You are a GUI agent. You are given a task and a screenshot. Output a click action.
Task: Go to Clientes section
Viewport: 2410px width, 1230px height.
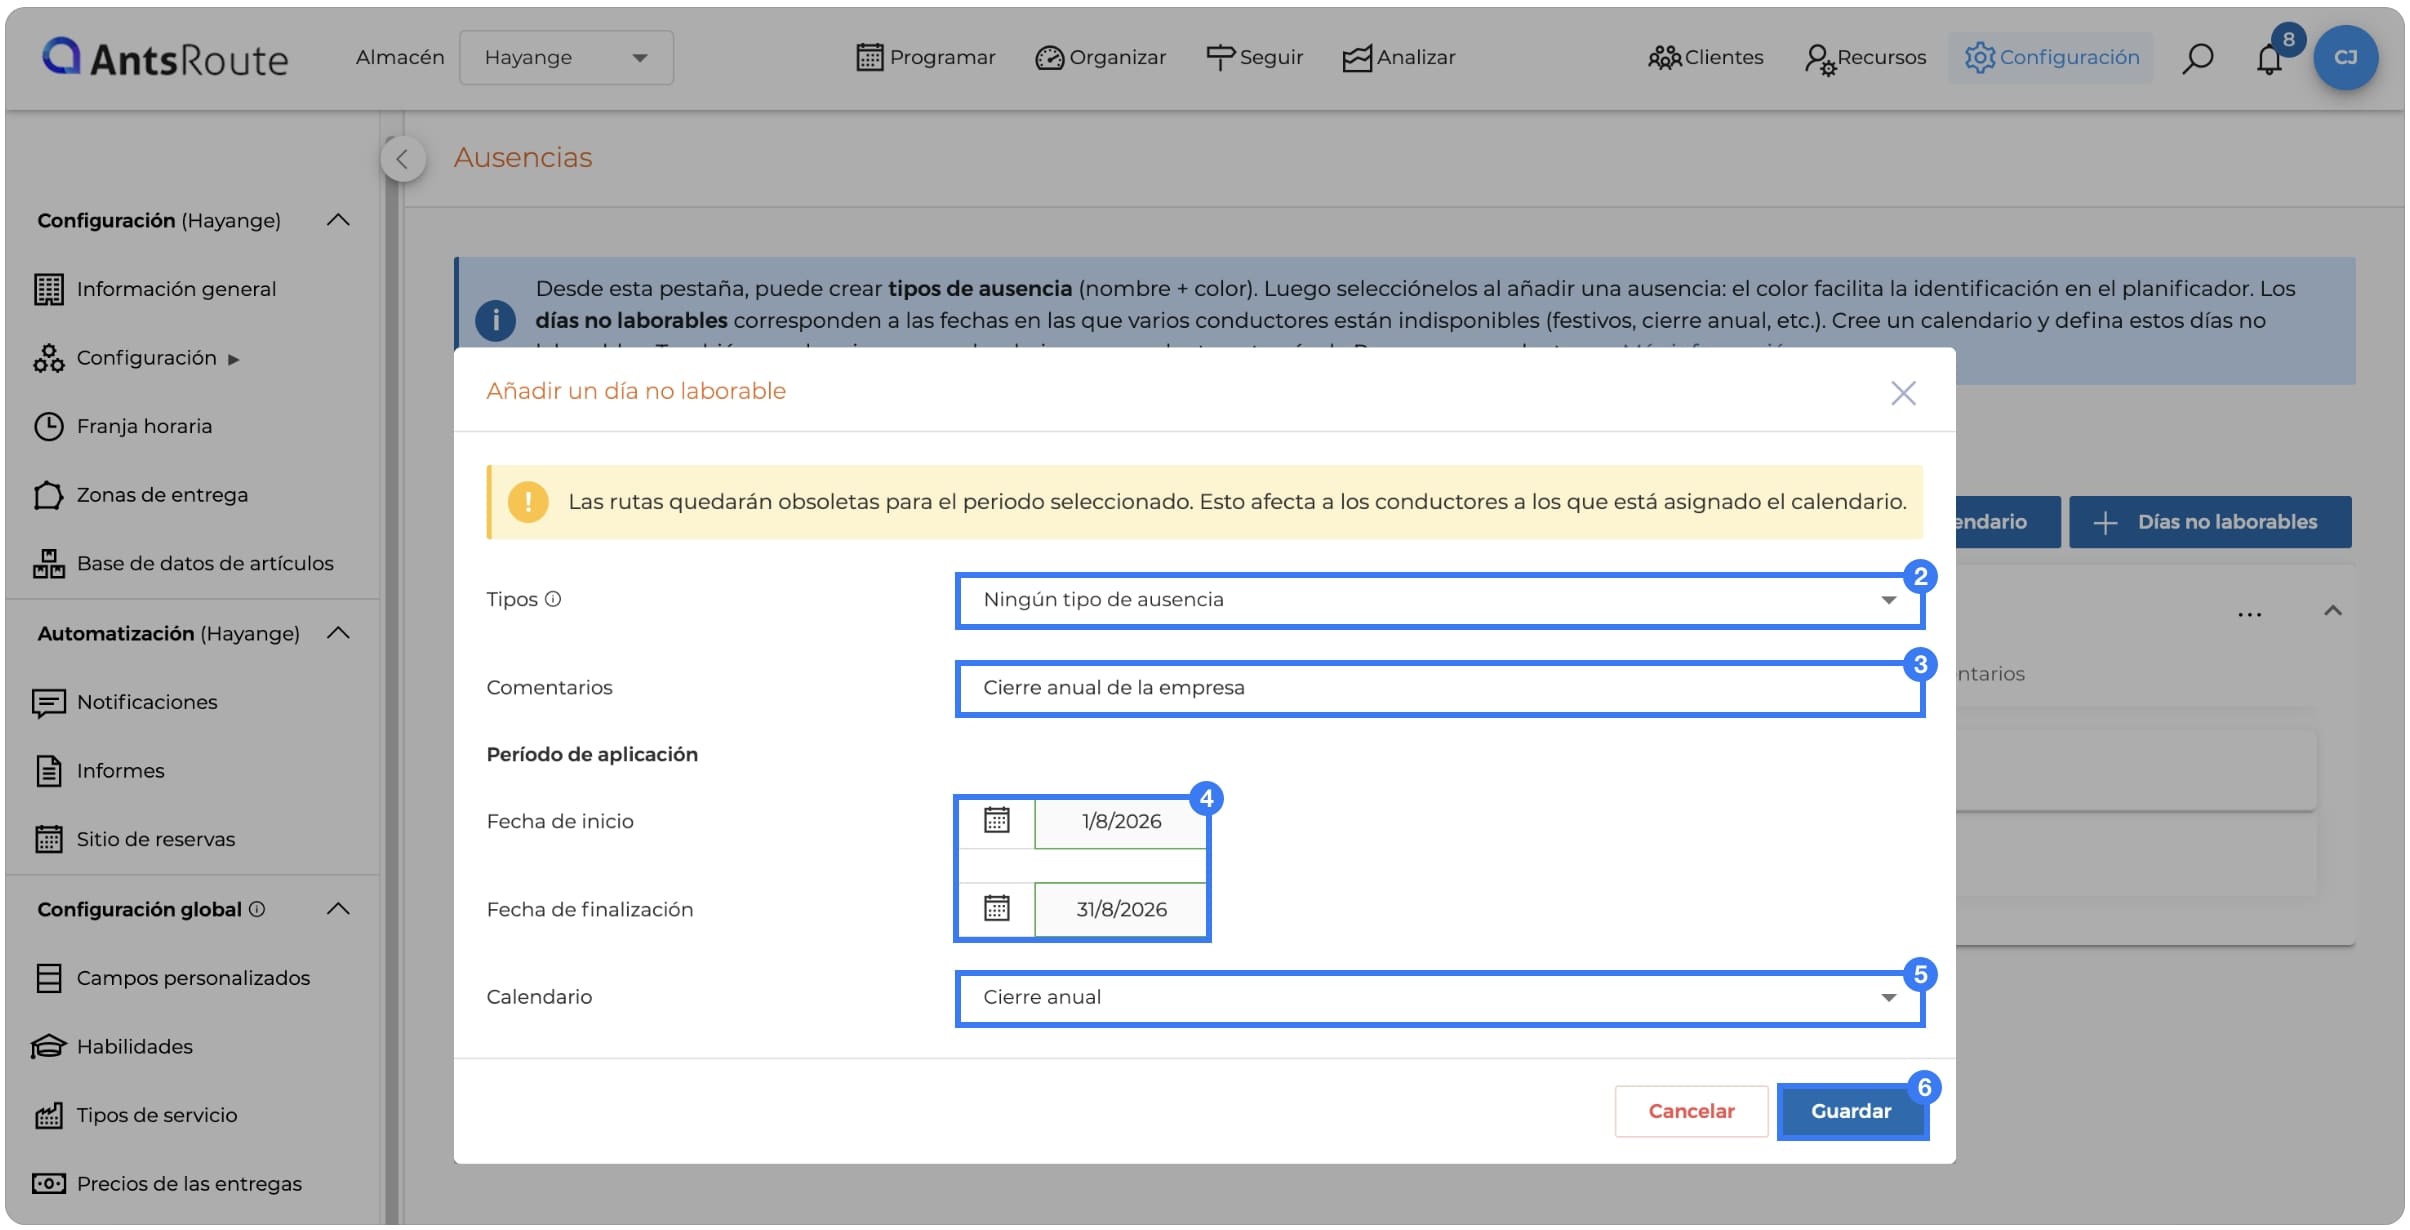(x=1706, y=58)
